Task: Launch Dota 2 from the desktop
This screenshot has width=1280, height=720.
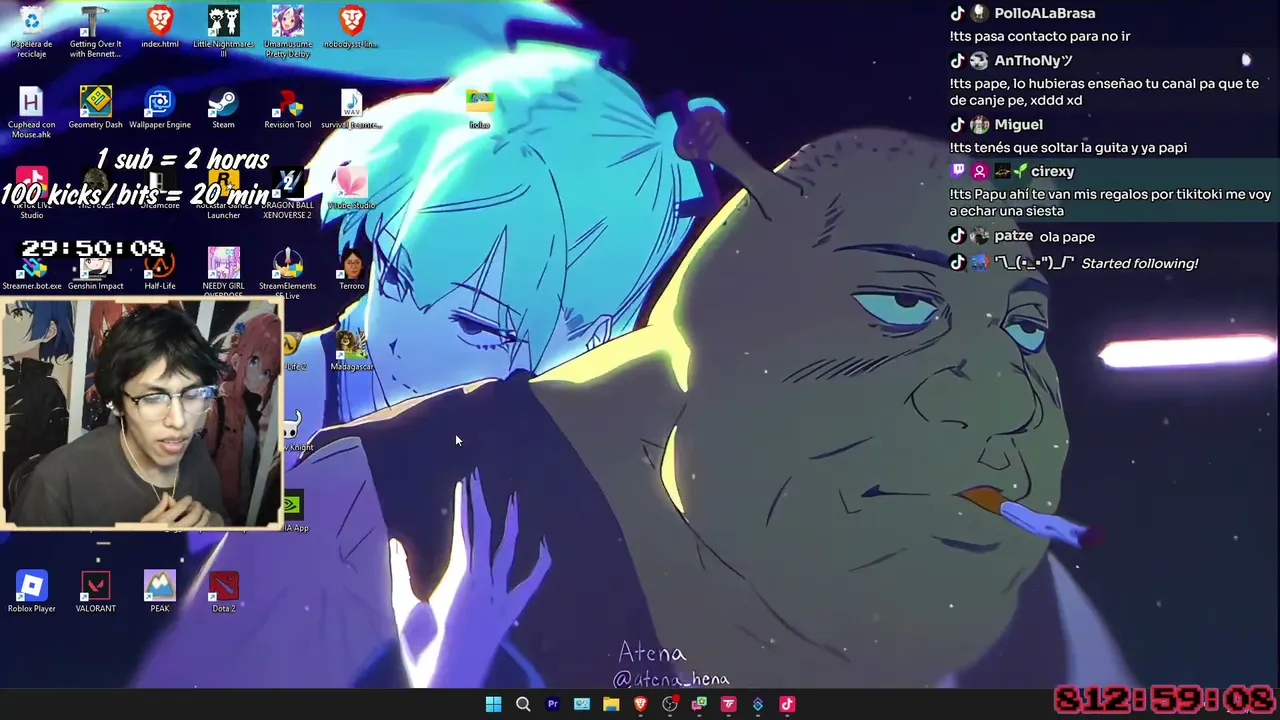Action: click(x=224, y=590)
